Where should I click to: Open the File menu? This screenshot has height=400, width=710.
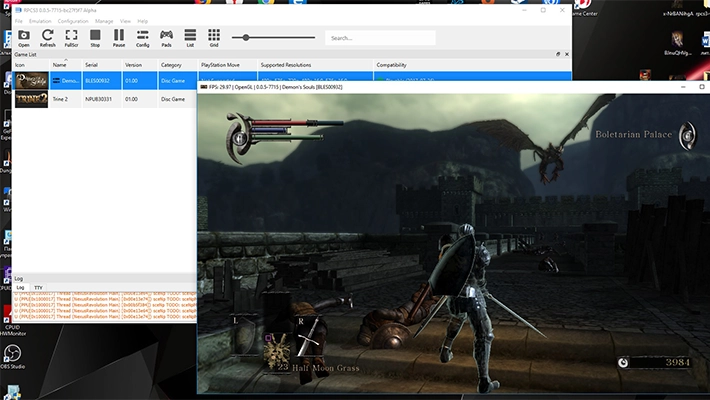tap(19, 21)
